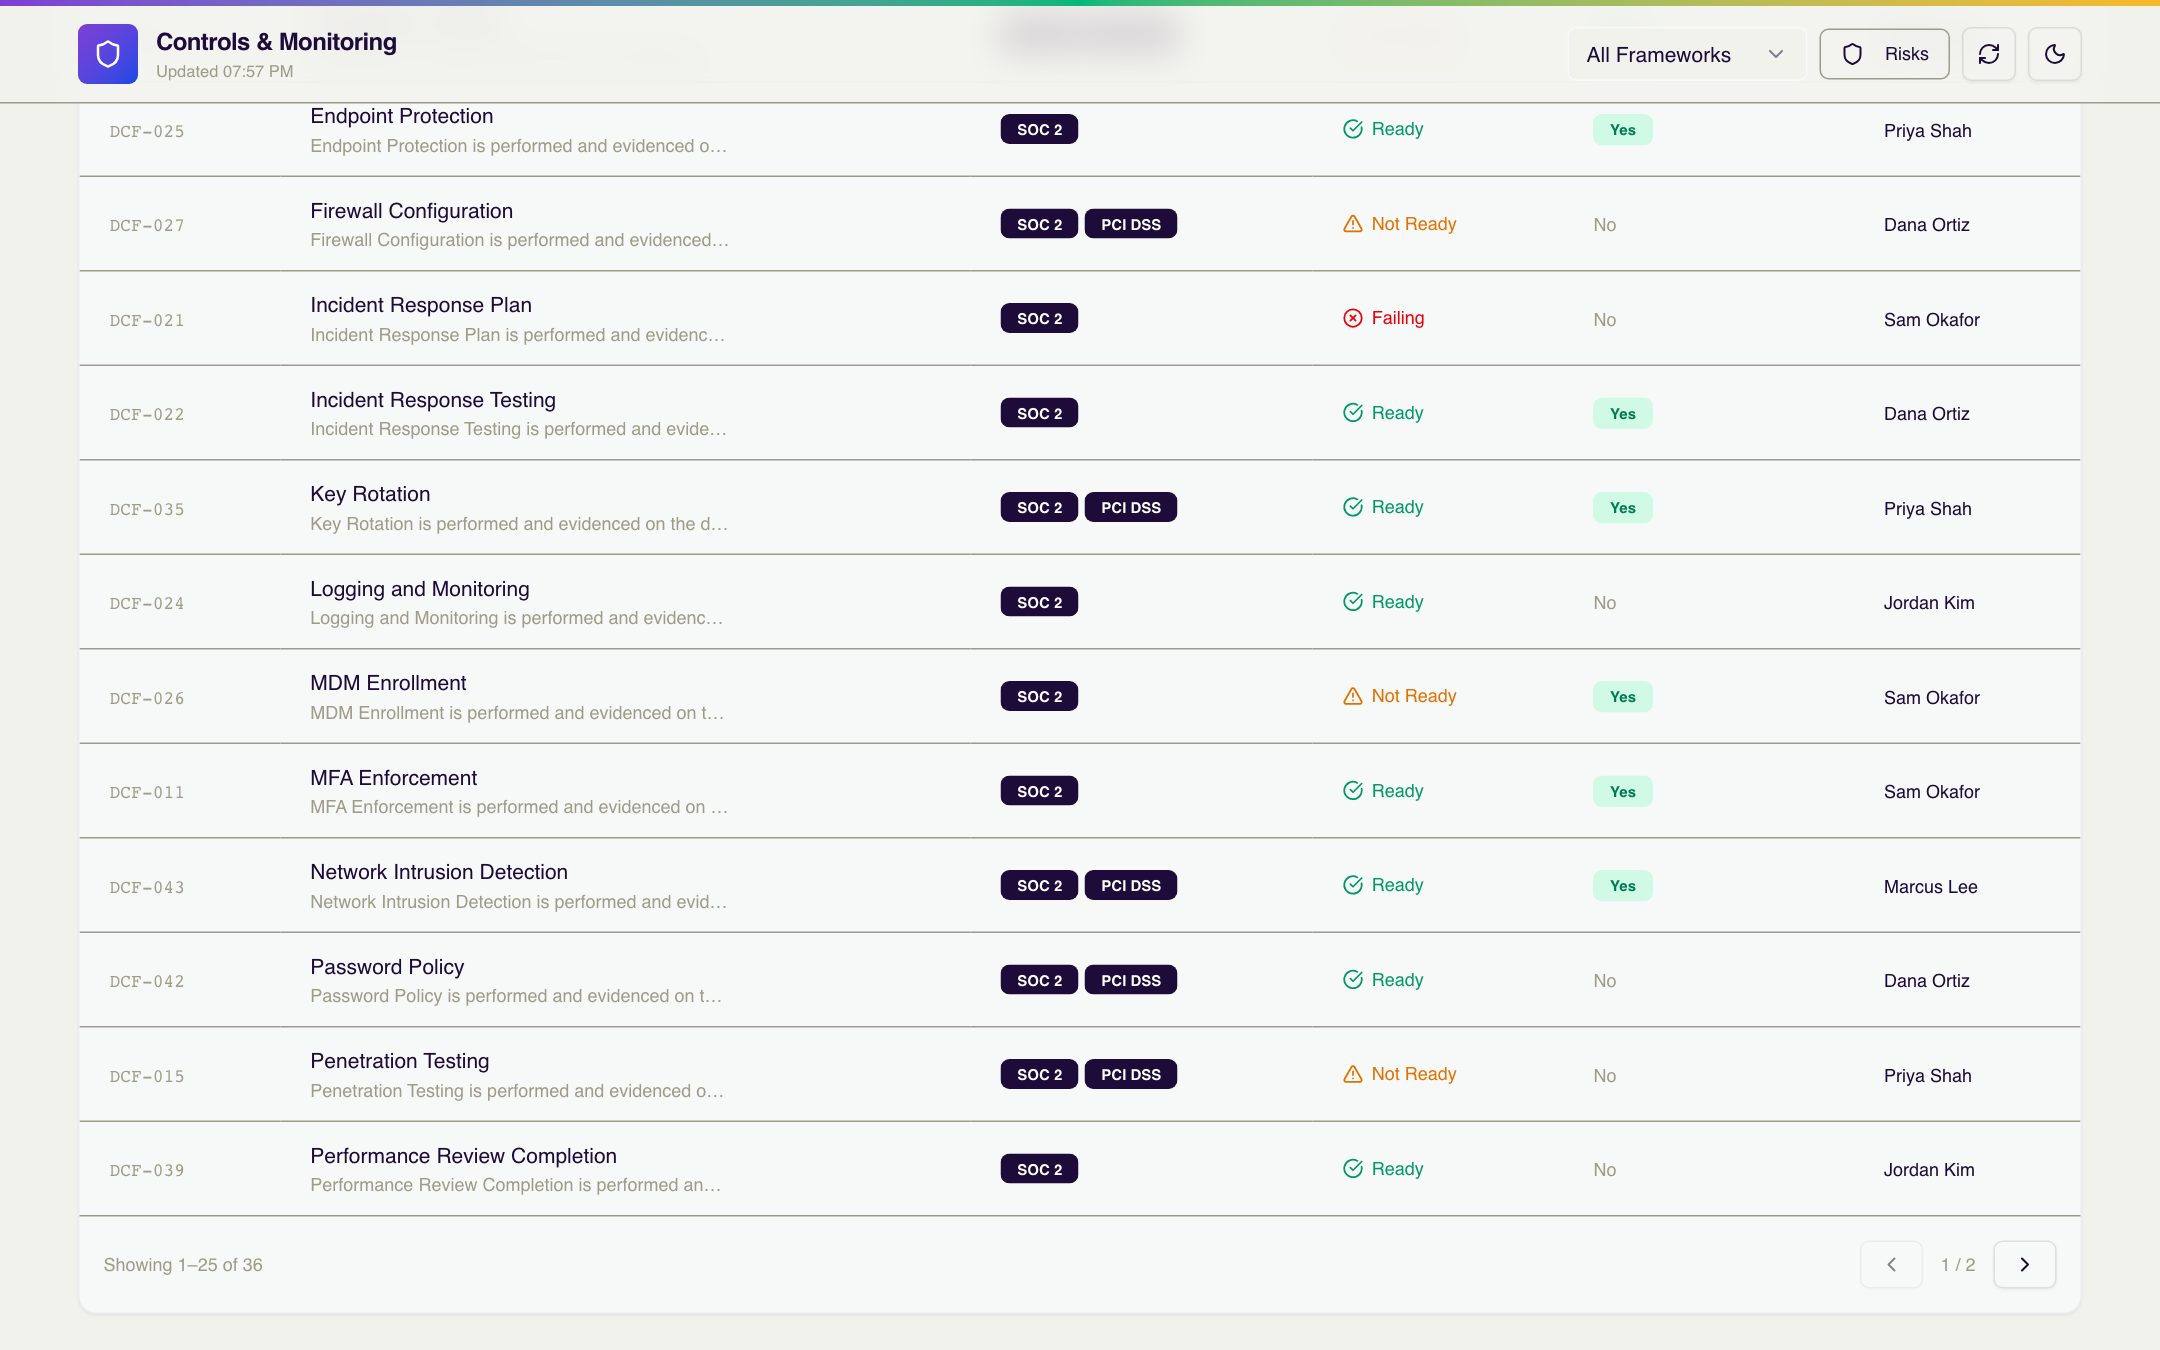Click the purple shield app logo
Image resolution: width=2160 pixels, height=1350 pixels.
pos(108,54)
